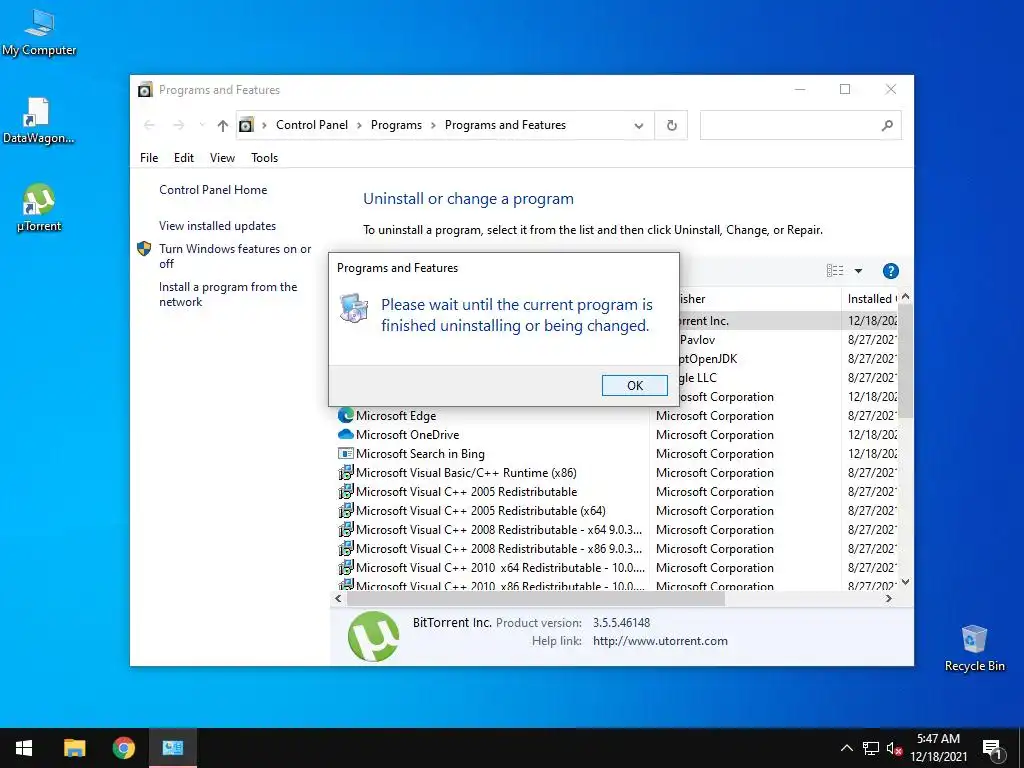The image size is (1024, 768).
Task: Click the Refresh button next to address bar
Action: click(x=671, y=125)
